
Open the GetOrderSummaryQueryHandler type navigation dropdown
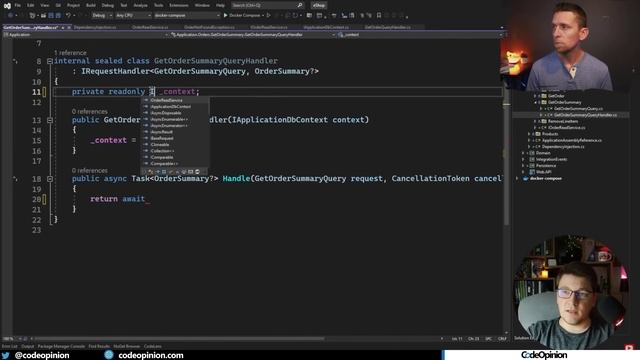pos(253,35)
